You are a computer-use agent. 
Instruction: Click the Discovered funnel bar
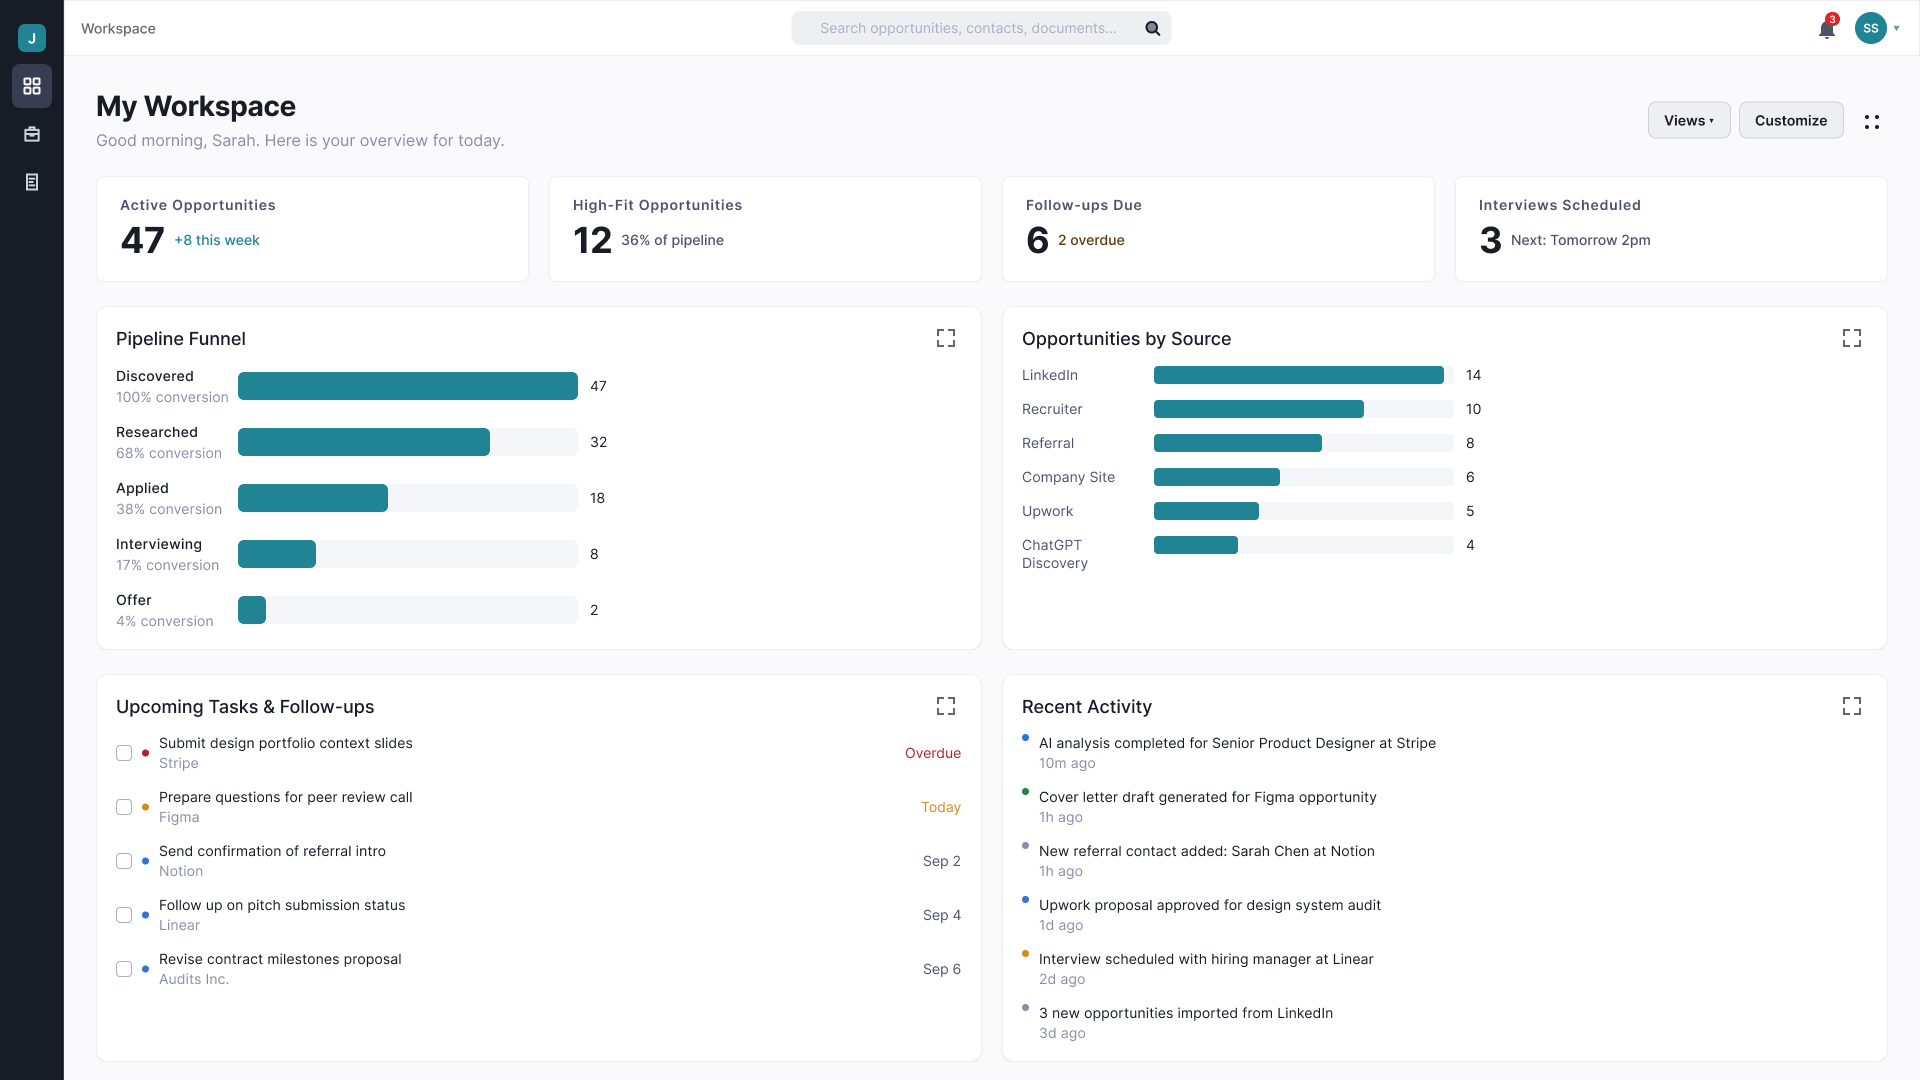(408, 386)
